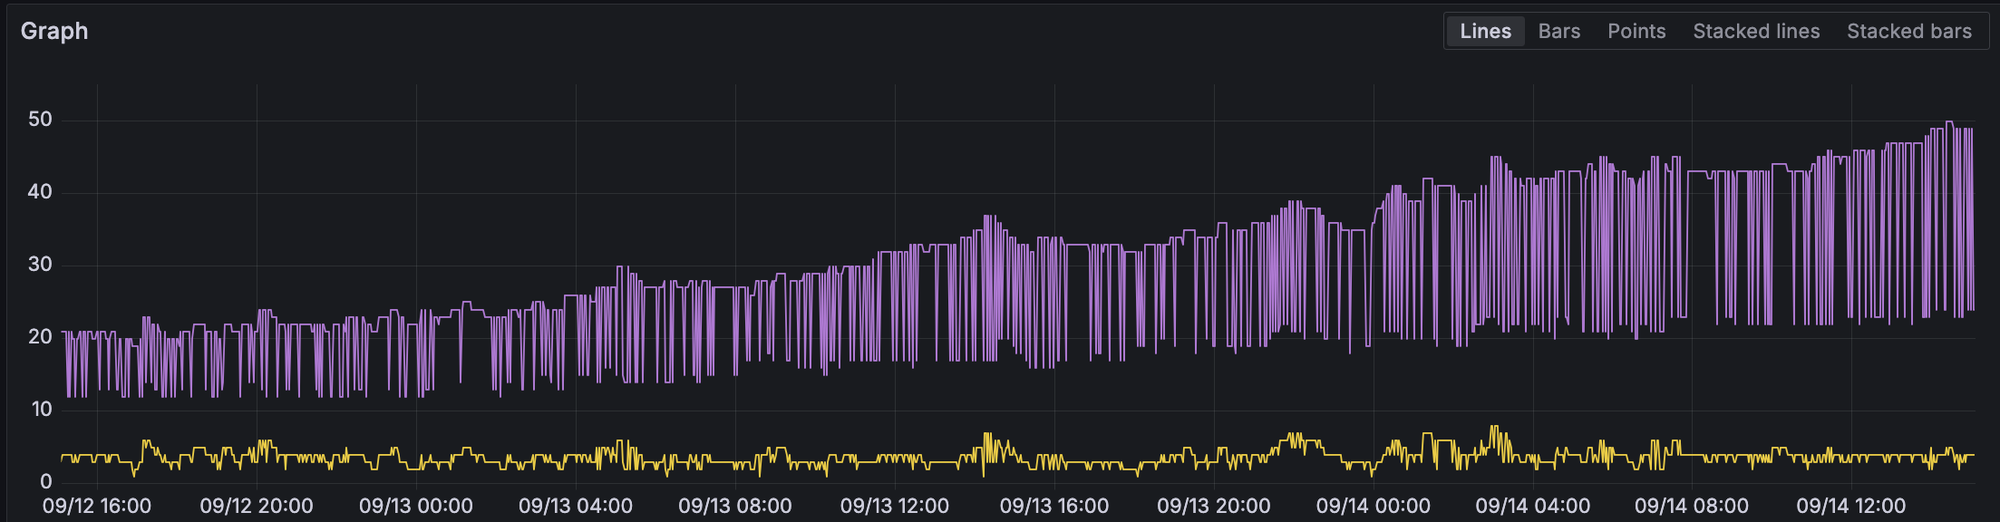Screen dimensions: 2000x522
Task: Switch graph style to Bars
Action: click(x=1559, y=31)
